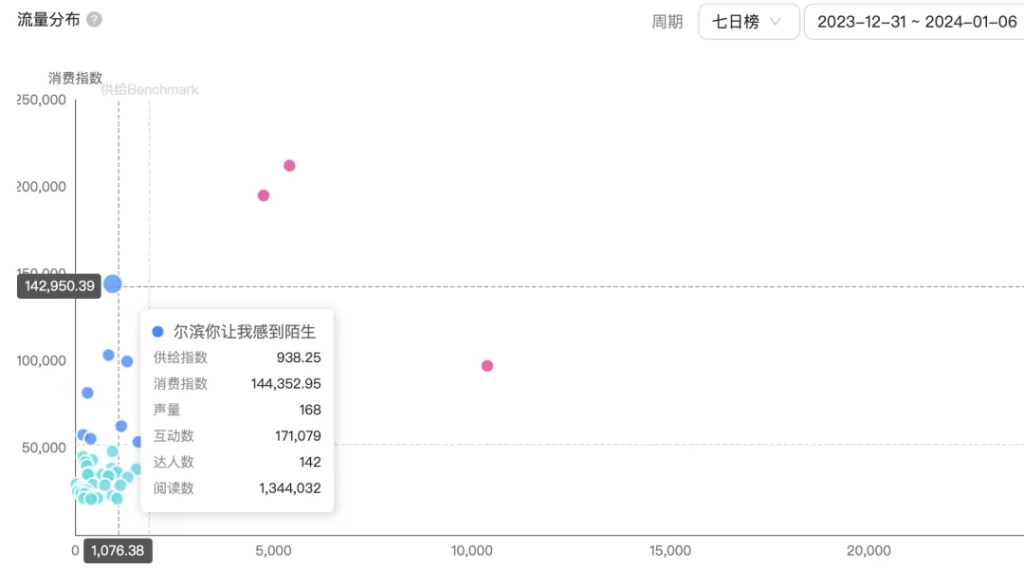
Task: Click the 142,950.39 y-axis value label
Action: click(59, 286)
